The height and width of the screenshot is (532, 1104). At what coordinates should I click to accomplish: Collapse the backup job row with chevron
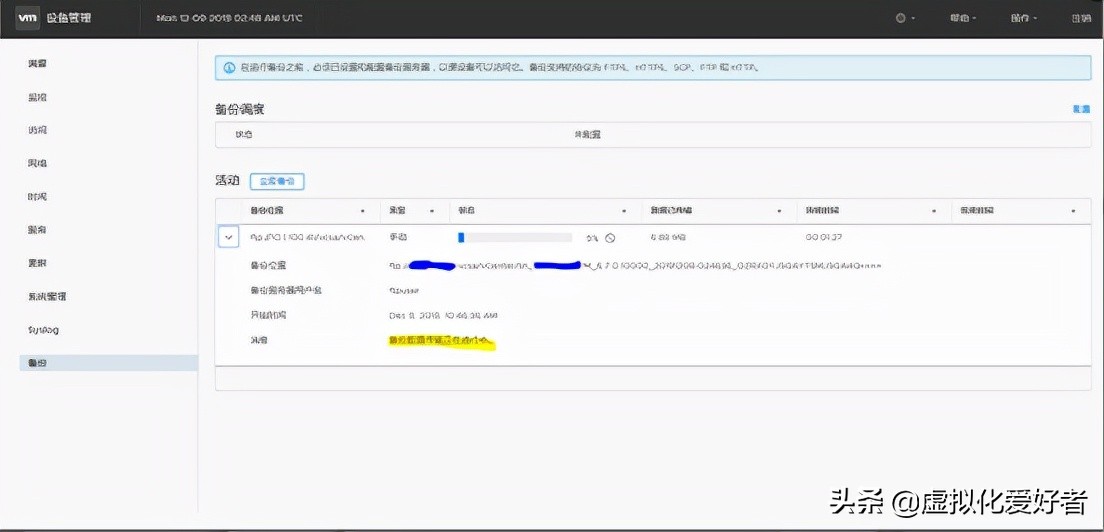pyautogui.click(x=228, y=237)
